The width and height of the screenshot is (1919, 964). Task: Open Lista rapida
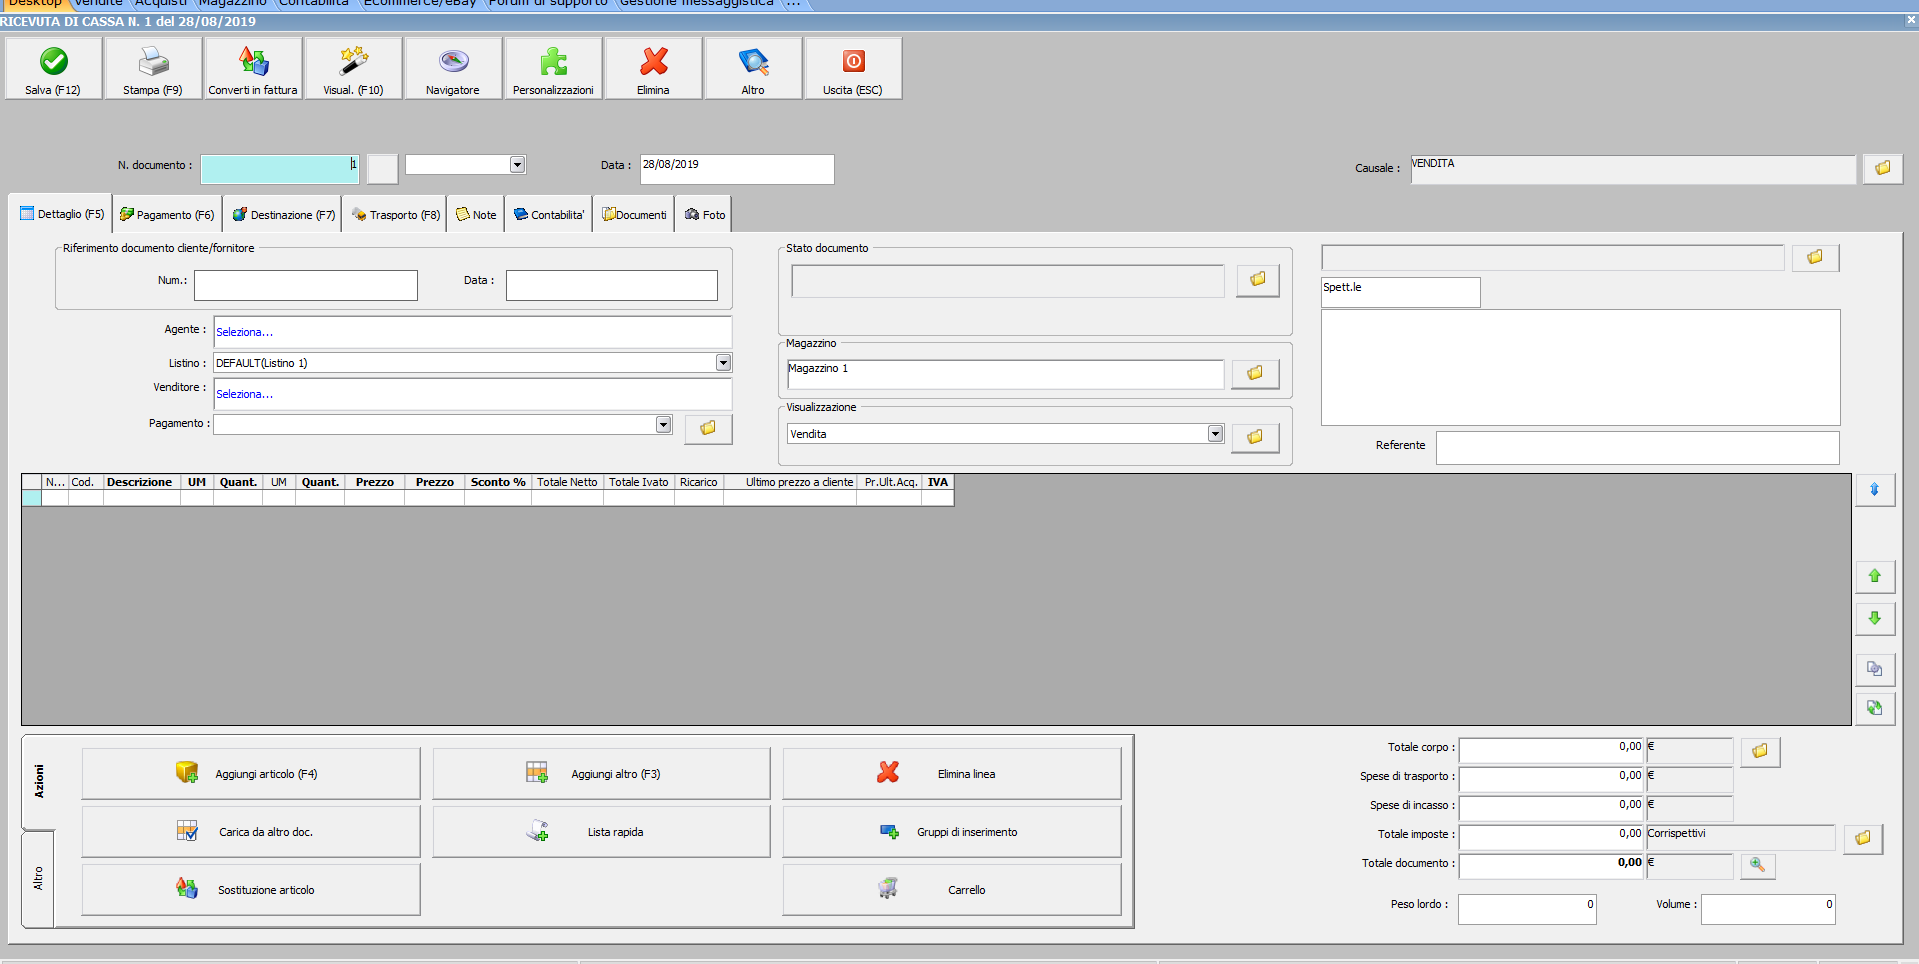coord(601,832)
